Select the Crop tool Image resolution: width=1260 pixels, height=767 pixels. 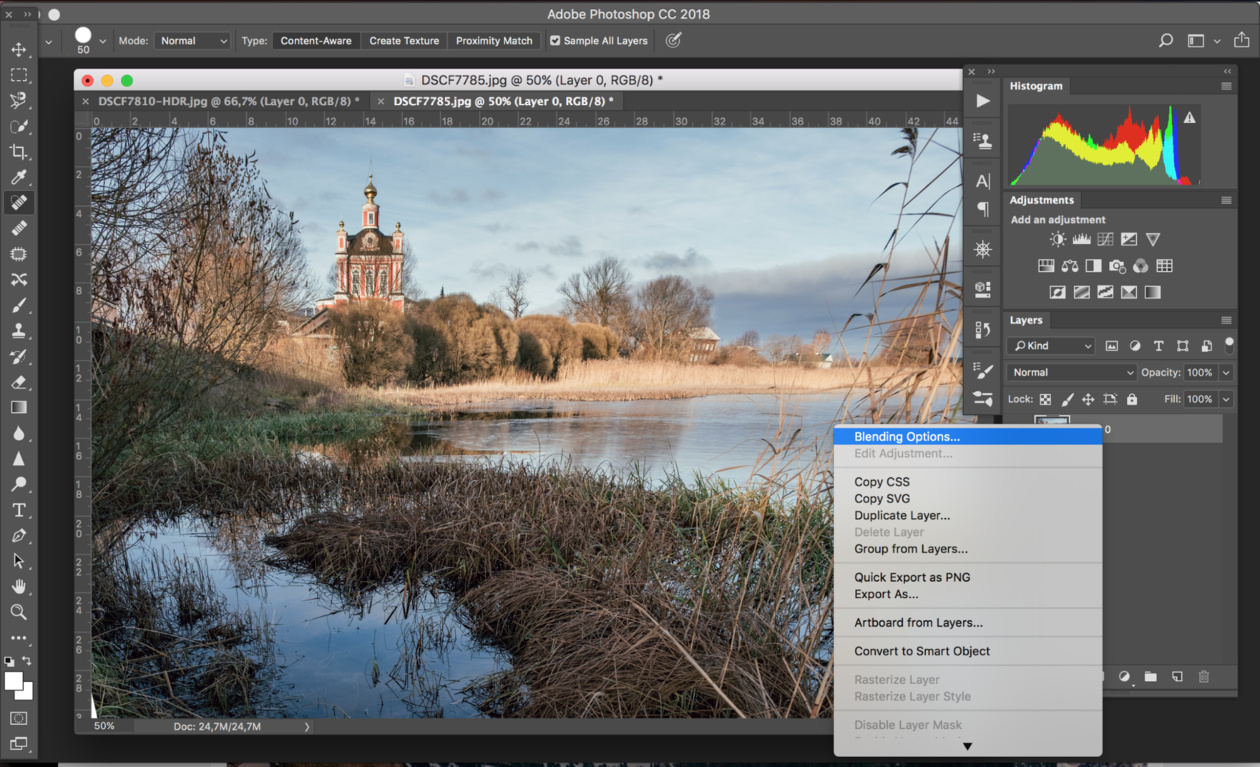[18, 152]
